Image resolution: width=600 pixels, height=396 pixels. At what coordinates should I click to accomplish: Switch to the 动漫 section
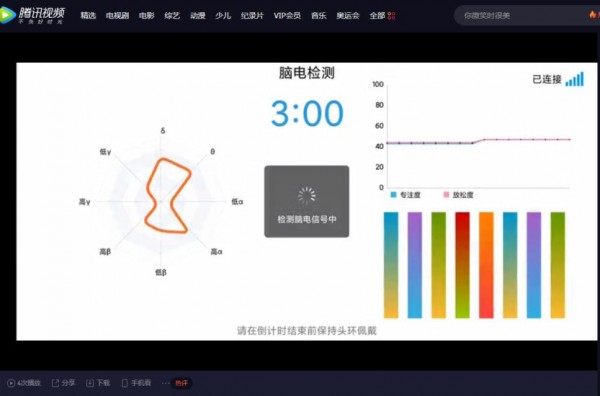pyautogui.click(x=198, y=16)
